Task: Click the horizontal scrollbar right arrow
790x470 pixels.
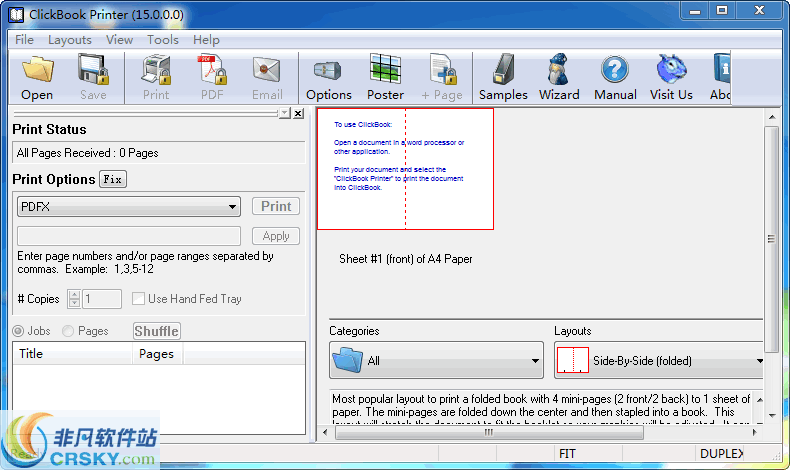Action: (754, 432)
